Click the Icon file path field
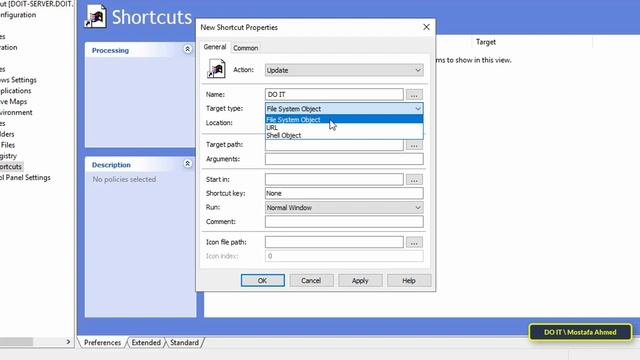Viewport: 640px width, 360px height. (x=334, y=242)
